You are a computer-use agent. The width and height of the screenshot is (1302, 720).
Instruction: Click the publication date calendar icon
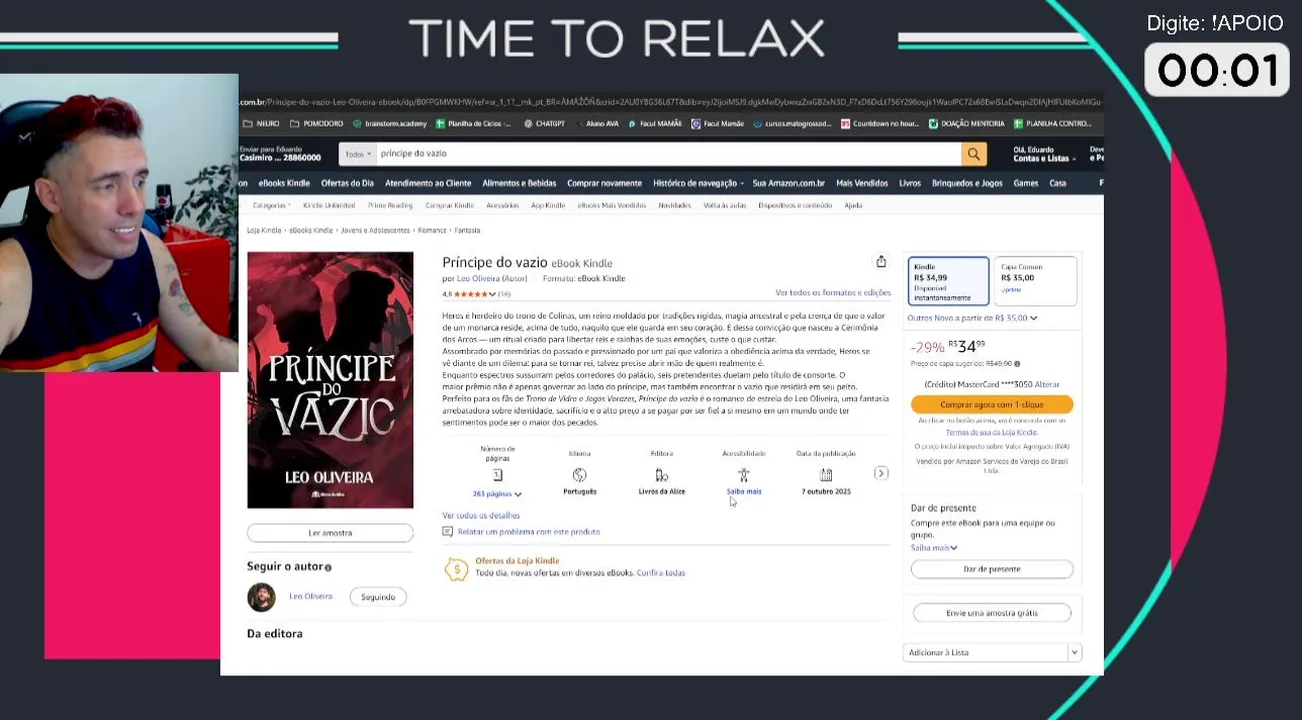(x=826, y=475)
